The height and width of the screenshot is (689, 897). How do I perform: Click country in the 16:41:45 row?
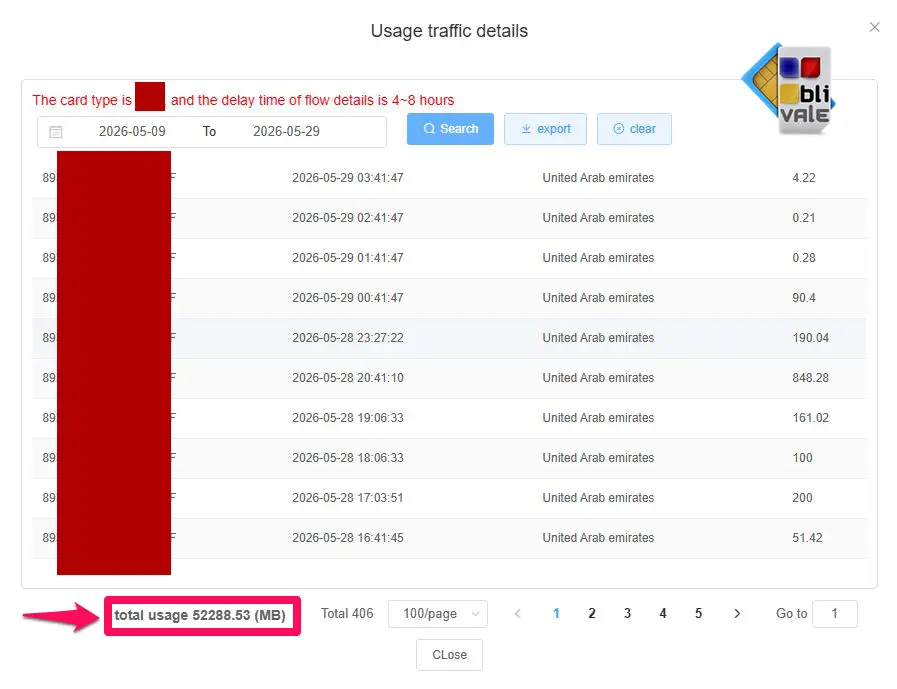coord(598,538)
